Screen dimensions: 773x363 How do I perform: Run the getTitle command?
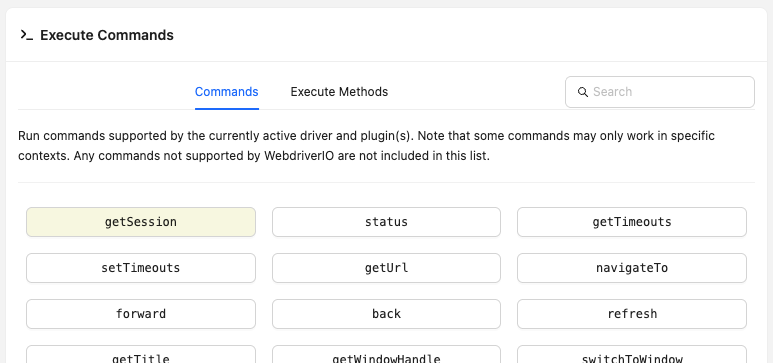(141, 355)
